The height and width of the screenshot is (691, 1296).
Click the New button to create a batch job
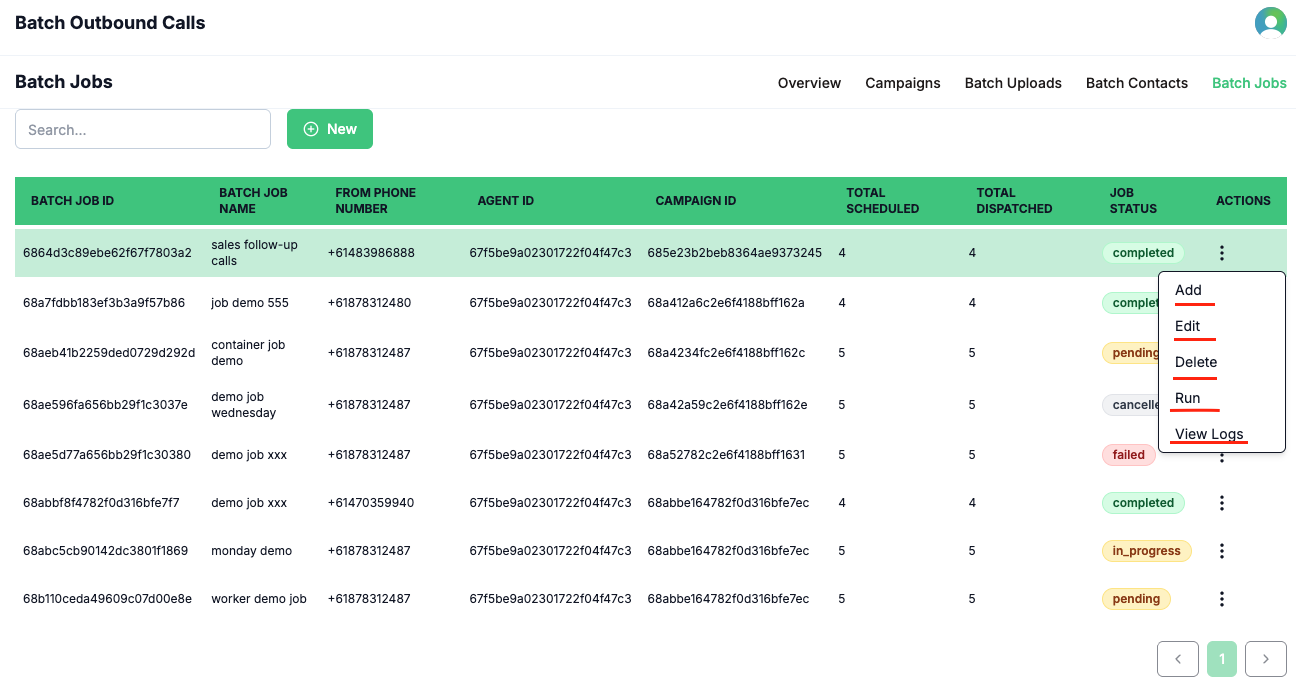pyautogui.click(x=330, y=129)
